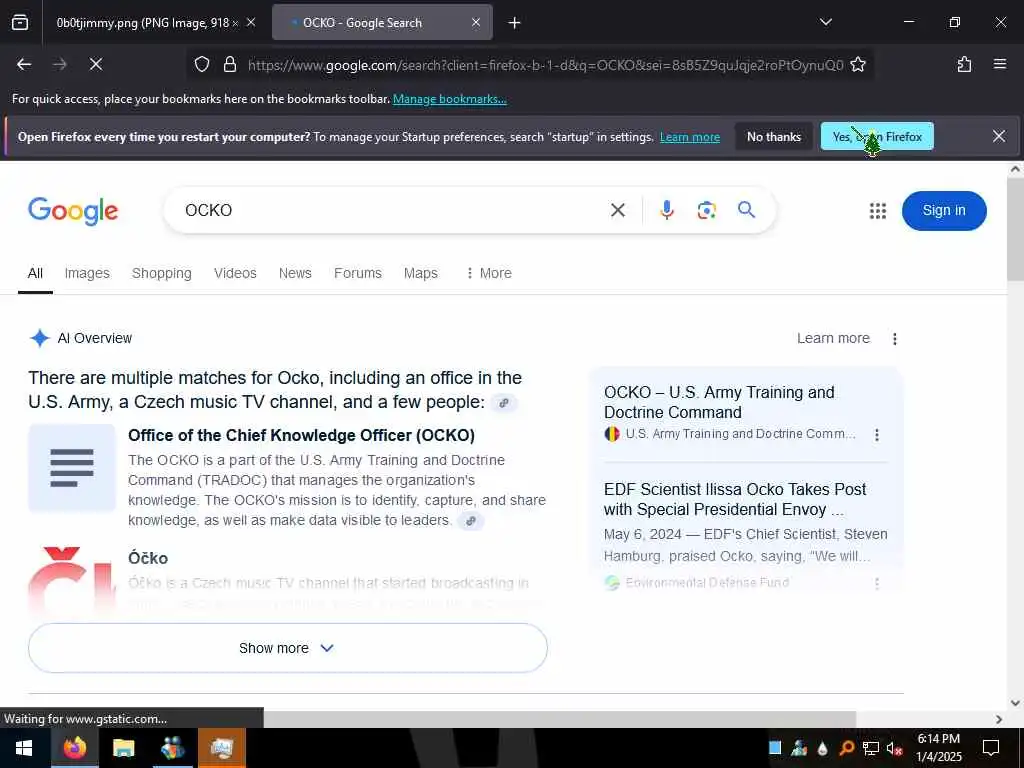Submit search with magnifier icon
The height and width of the screenshot is (768, 1024).
click(746, 210)
